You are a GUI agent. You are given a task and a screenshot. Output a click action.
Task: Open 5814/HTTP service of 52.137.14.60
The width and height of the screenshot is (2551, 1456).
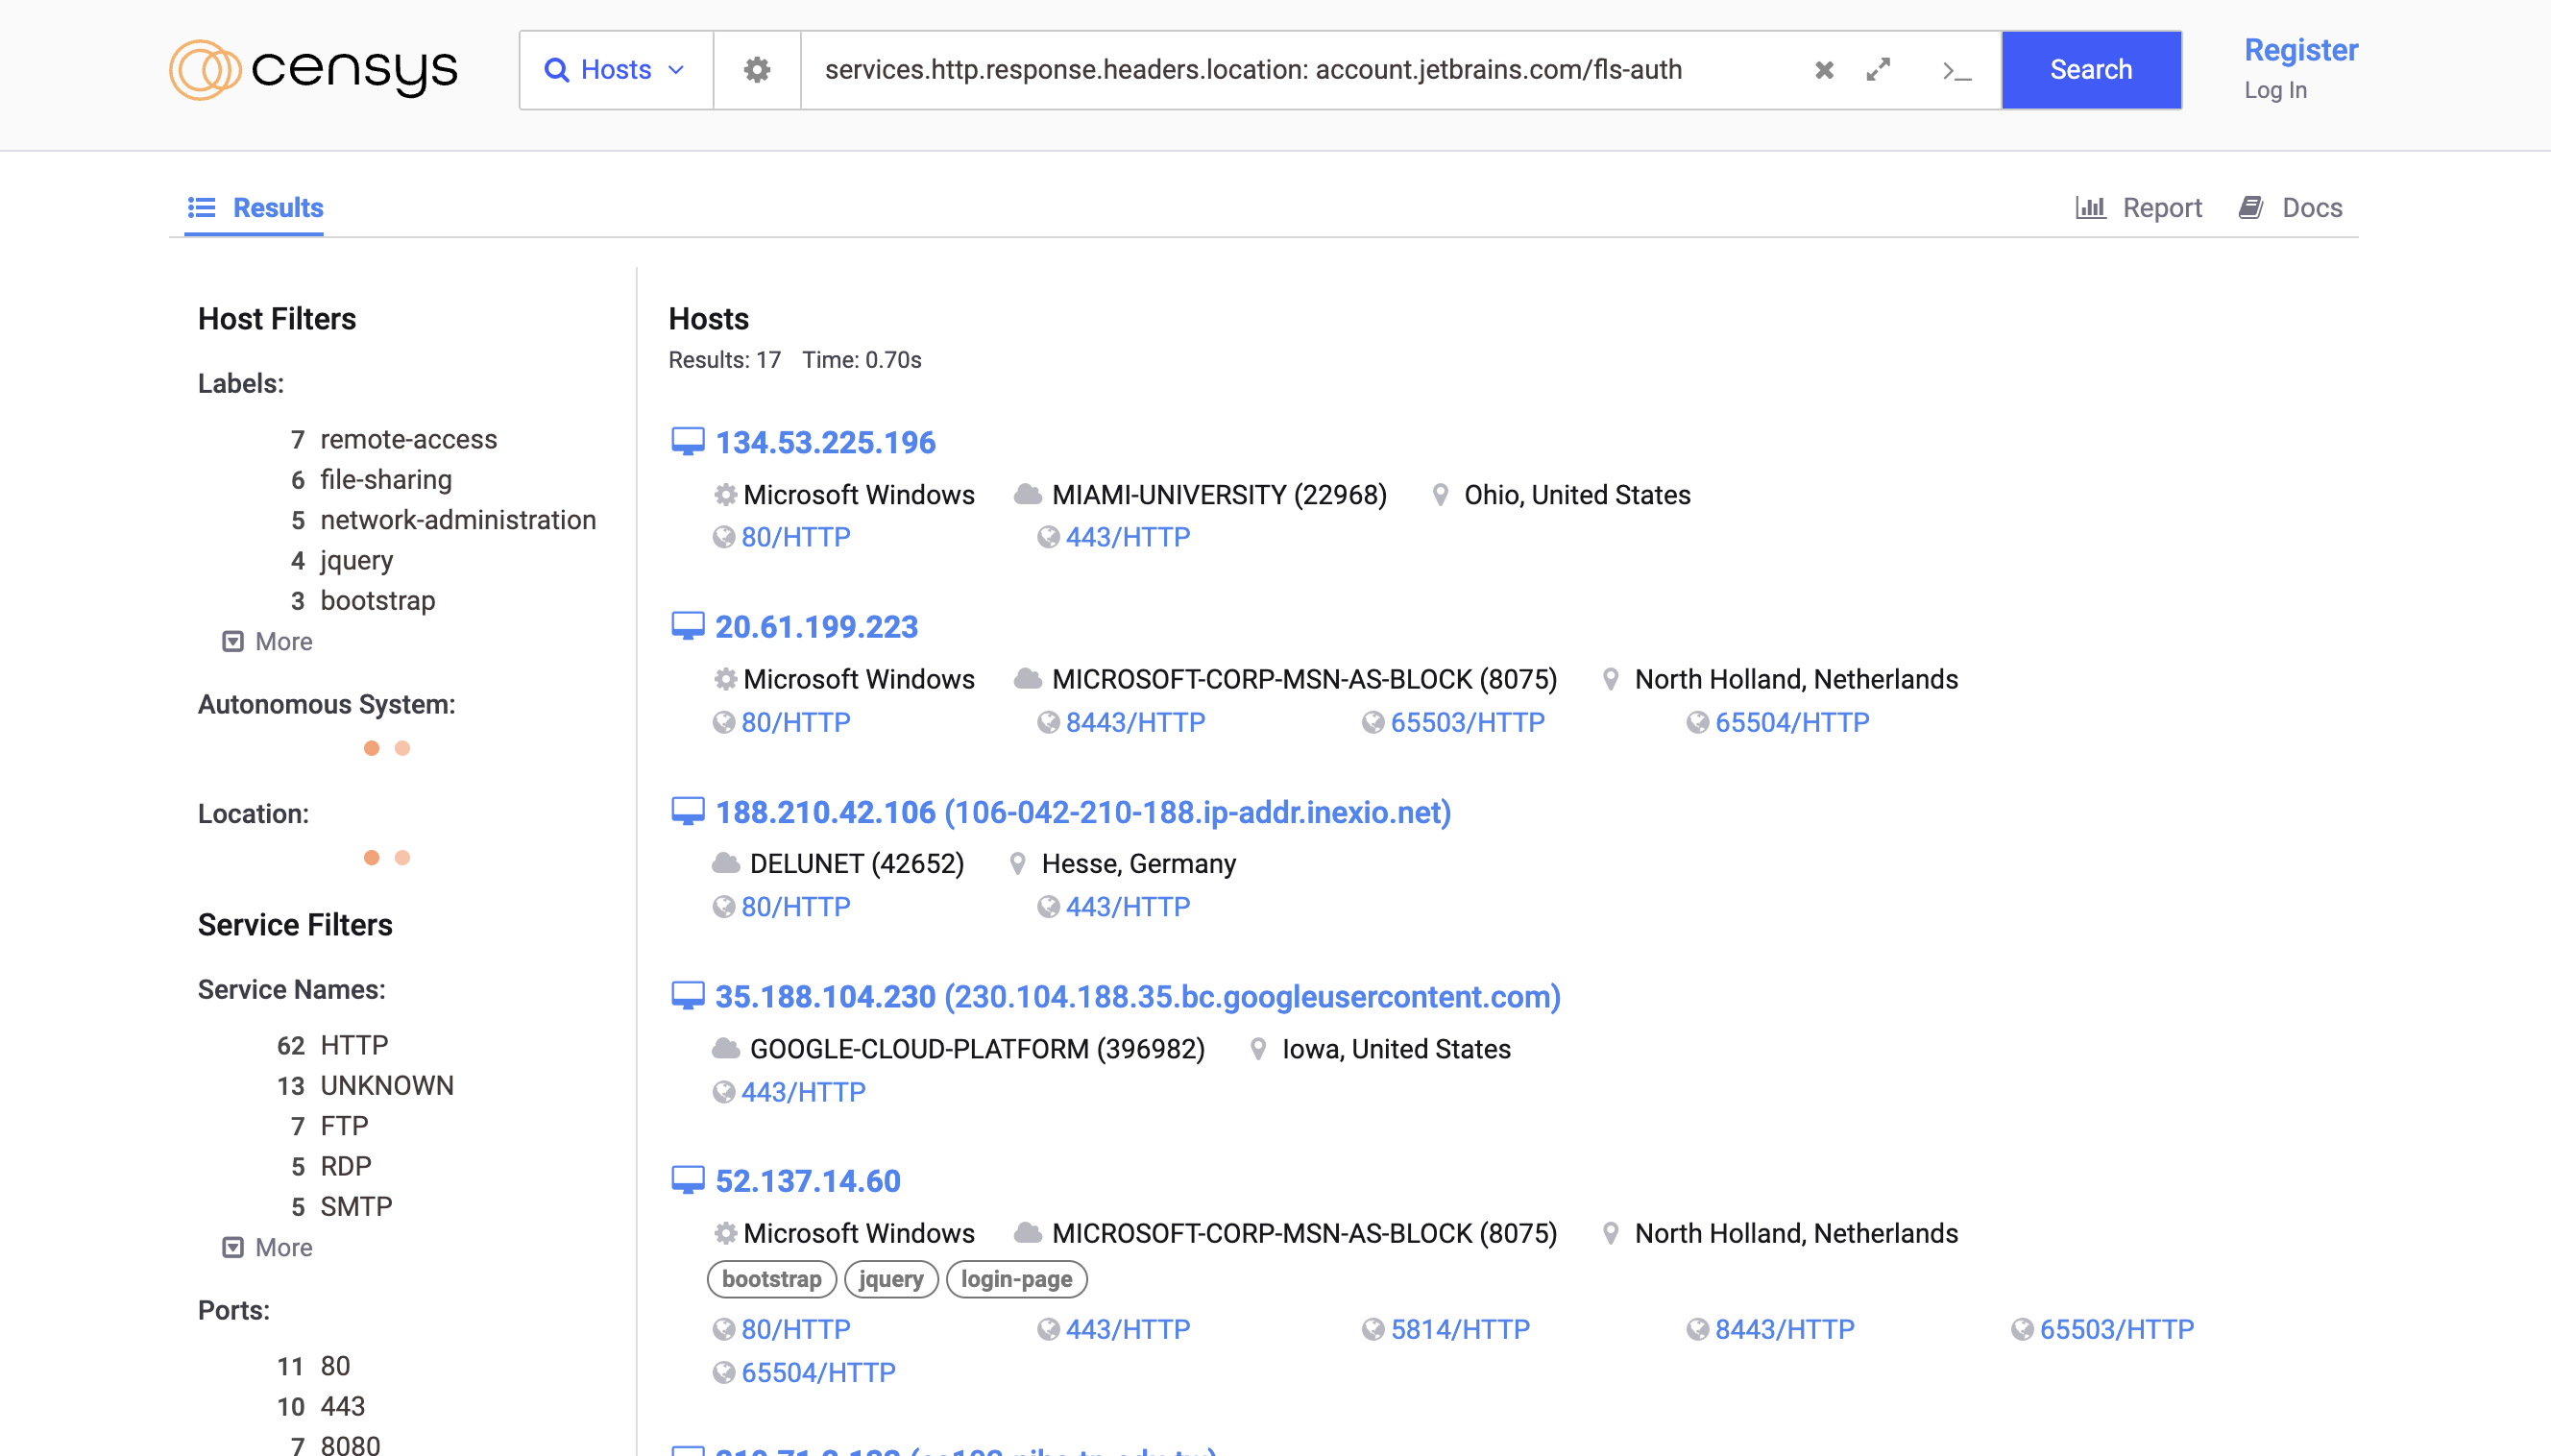coord(1460,1330)
